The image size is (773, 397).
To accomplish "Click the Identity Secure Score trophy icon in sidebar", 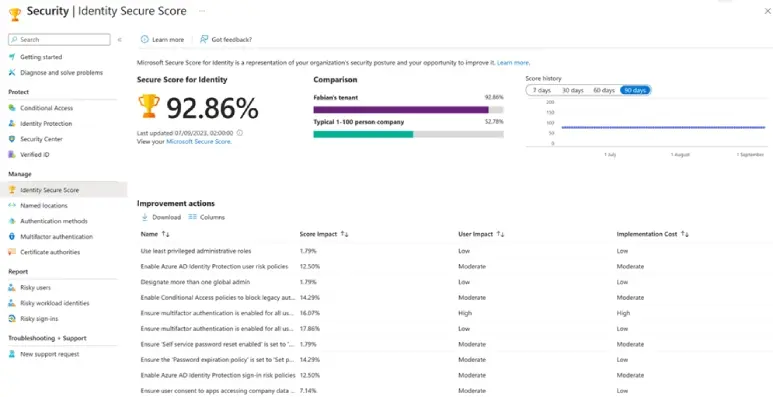I will tap(12, 190).
